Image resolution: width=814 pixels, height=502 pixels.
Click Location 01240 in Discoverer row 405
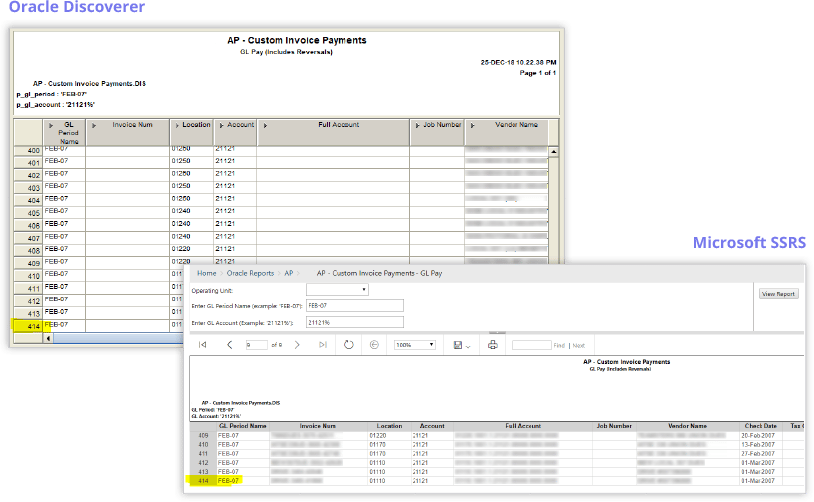click(x=181, y=211)
